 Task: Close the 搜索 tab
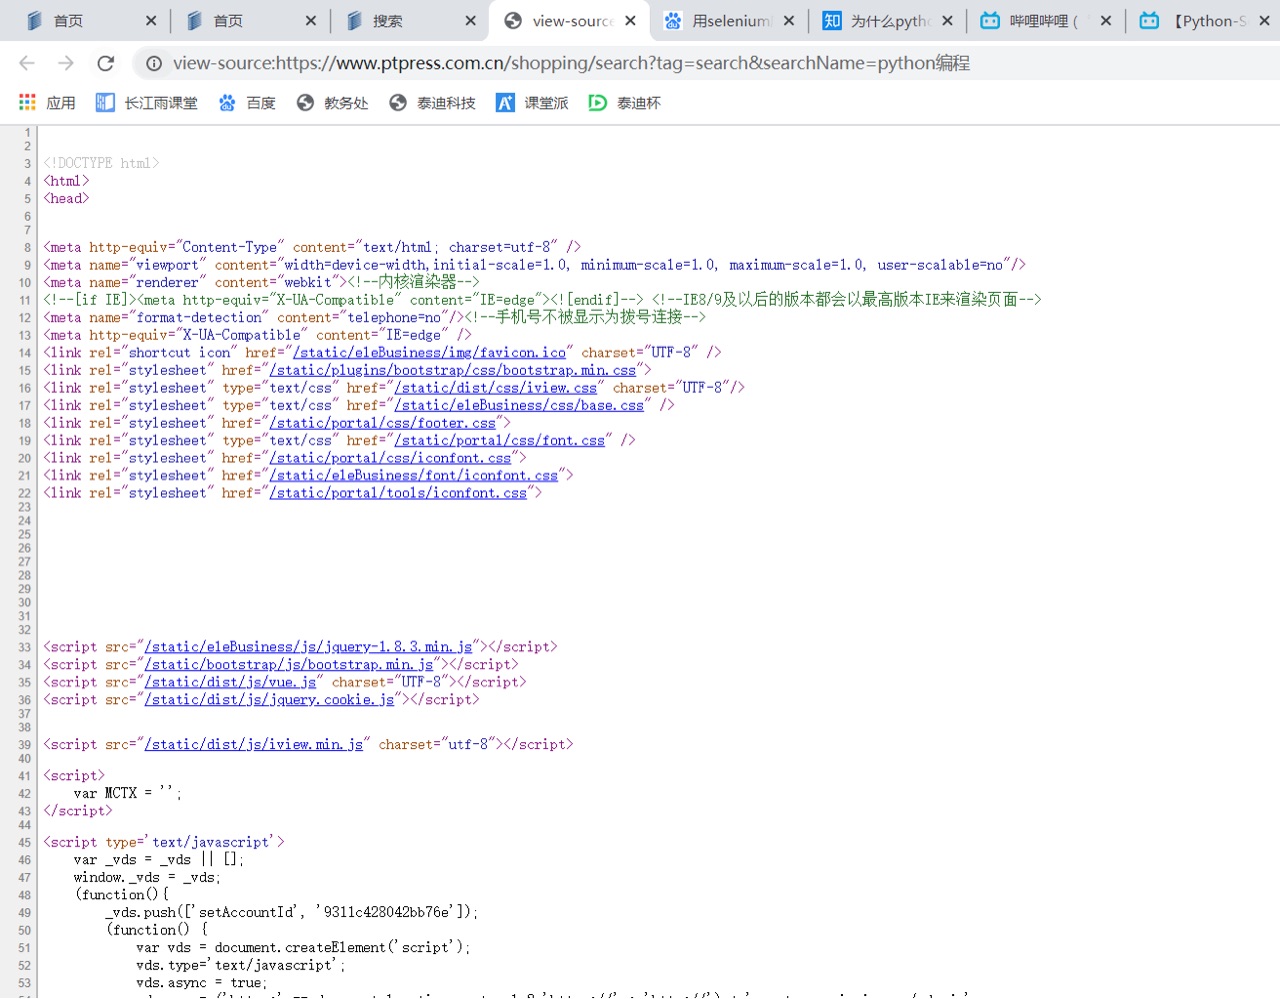[471, 20]
